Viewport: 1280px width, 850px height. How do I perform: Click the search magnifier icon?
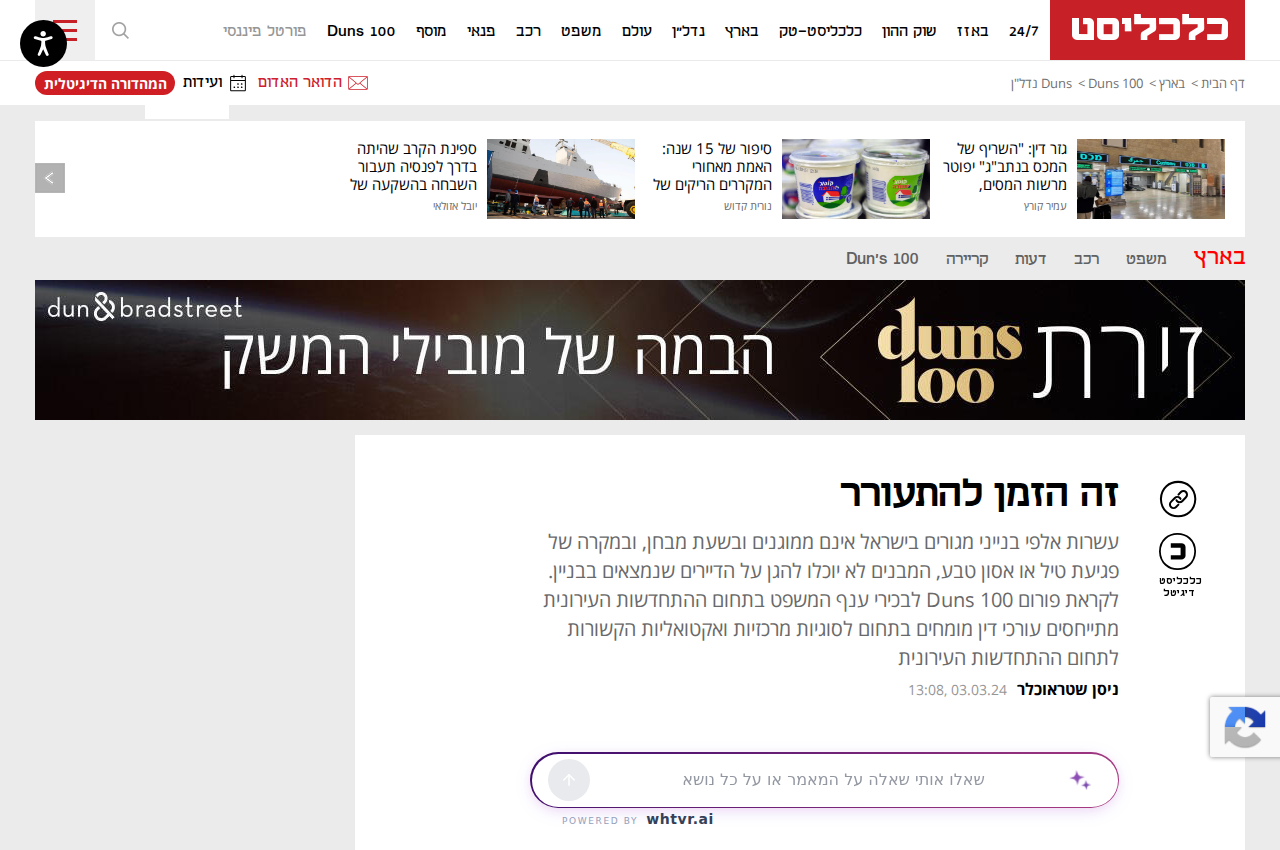pos(120,30)
